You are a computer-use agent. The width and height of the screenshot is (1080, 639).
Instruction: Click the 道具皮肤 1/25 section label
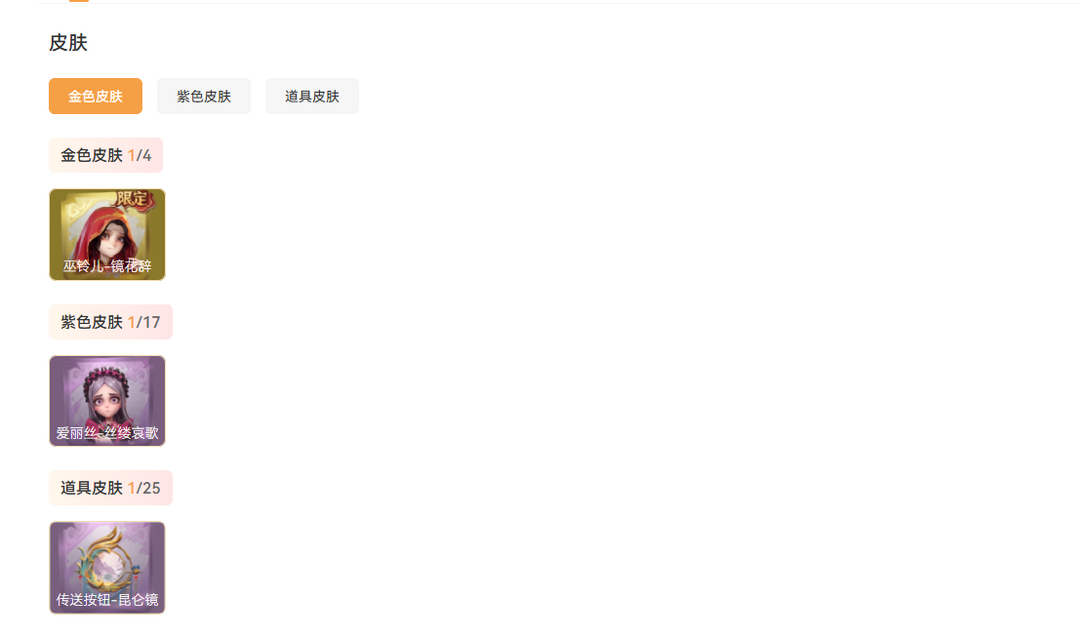tap(110, 488)
